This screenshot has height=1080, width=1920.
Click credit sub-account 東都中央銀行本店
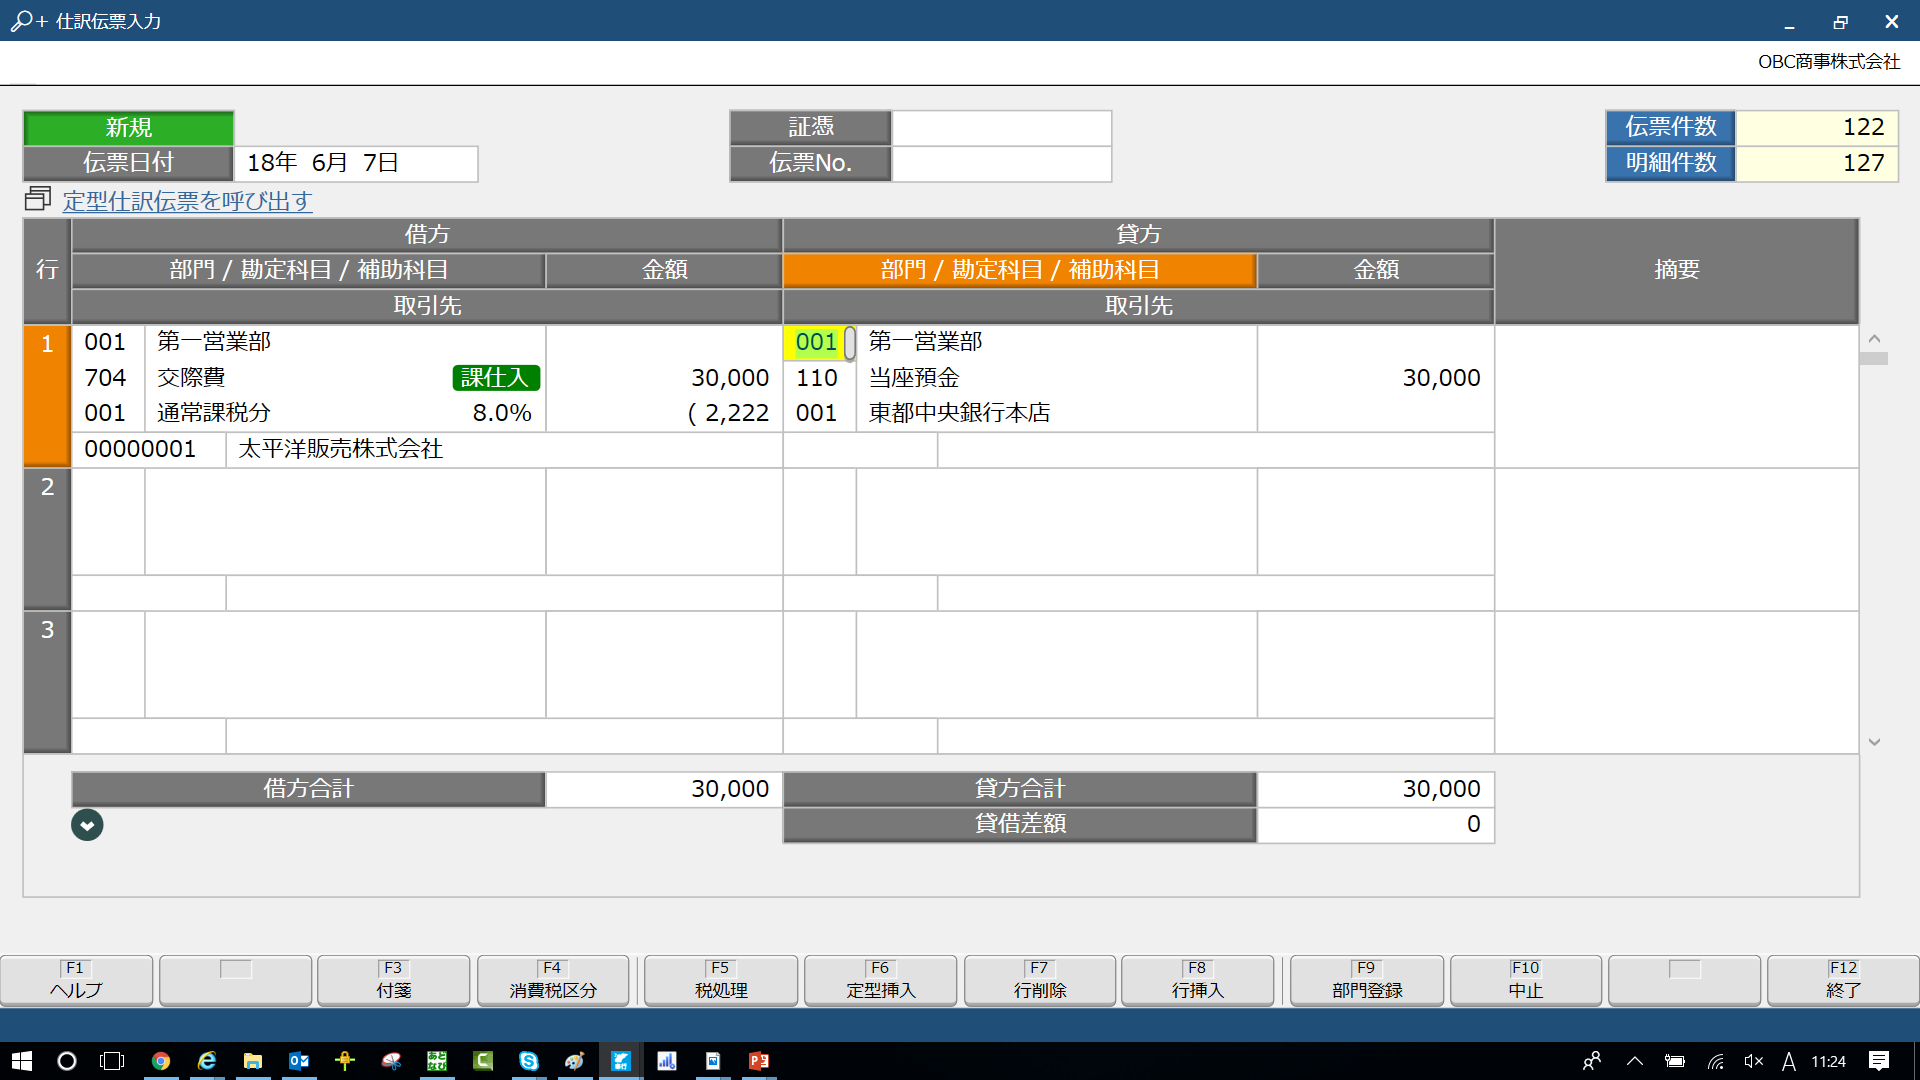[x=959, y=413]
